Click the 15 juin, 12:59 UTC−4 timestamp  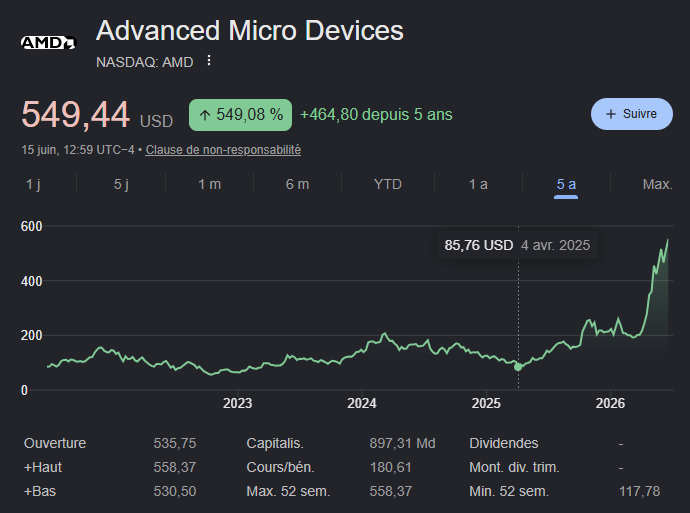tap(78, 150)
